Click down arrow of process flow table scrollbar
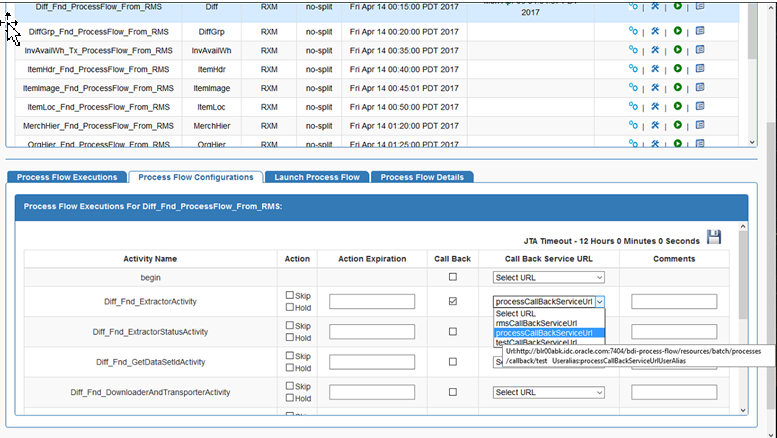Viewport: 777px width, 438px height. (752, 142)
